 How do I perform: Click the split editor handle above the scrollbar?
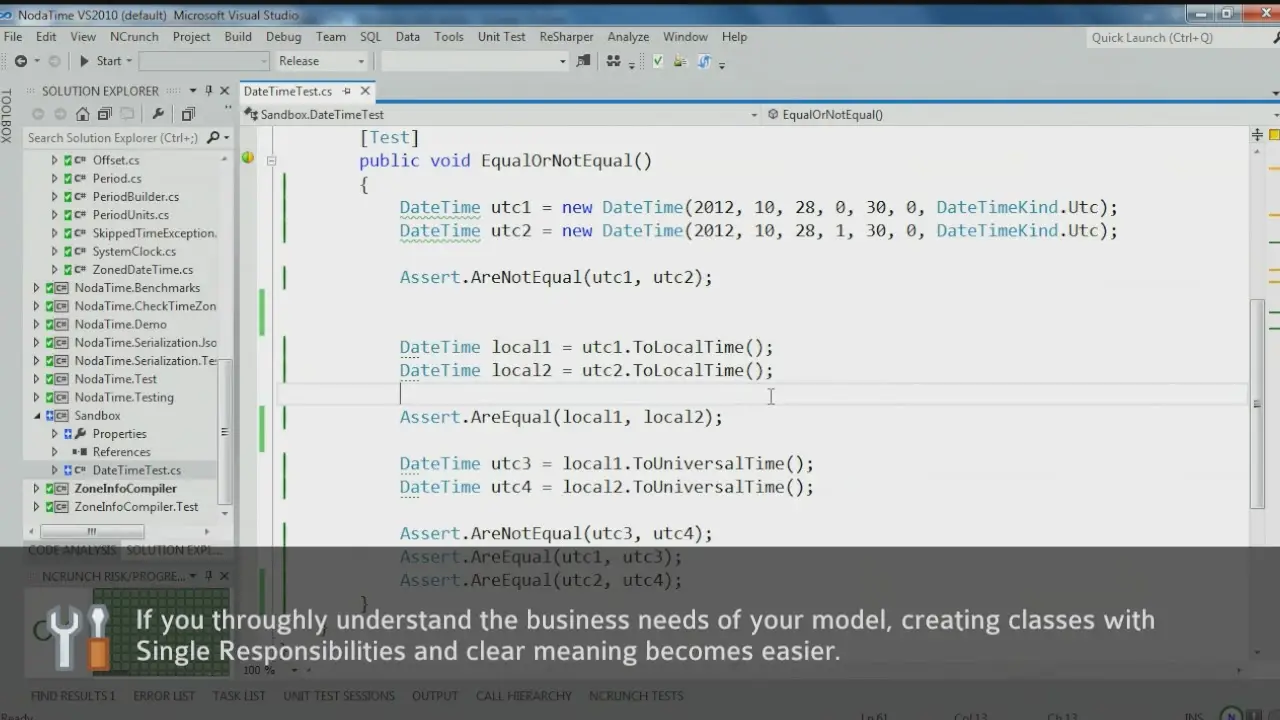click(x=1257, y=134)
